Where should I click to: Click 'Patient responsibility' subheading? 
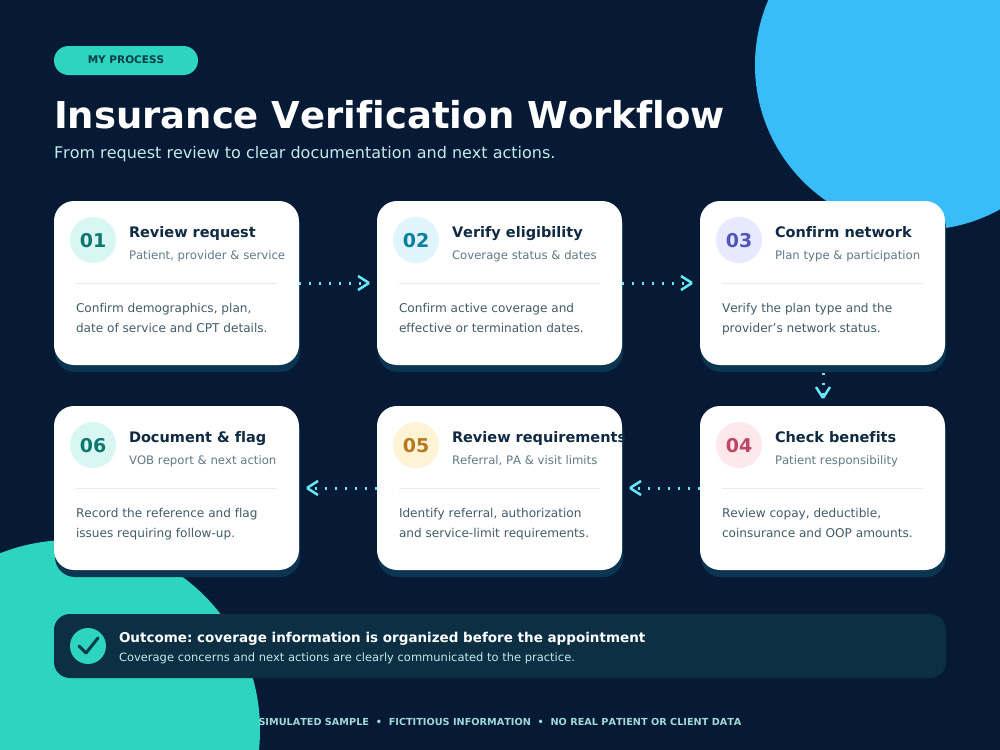(836, 460)
